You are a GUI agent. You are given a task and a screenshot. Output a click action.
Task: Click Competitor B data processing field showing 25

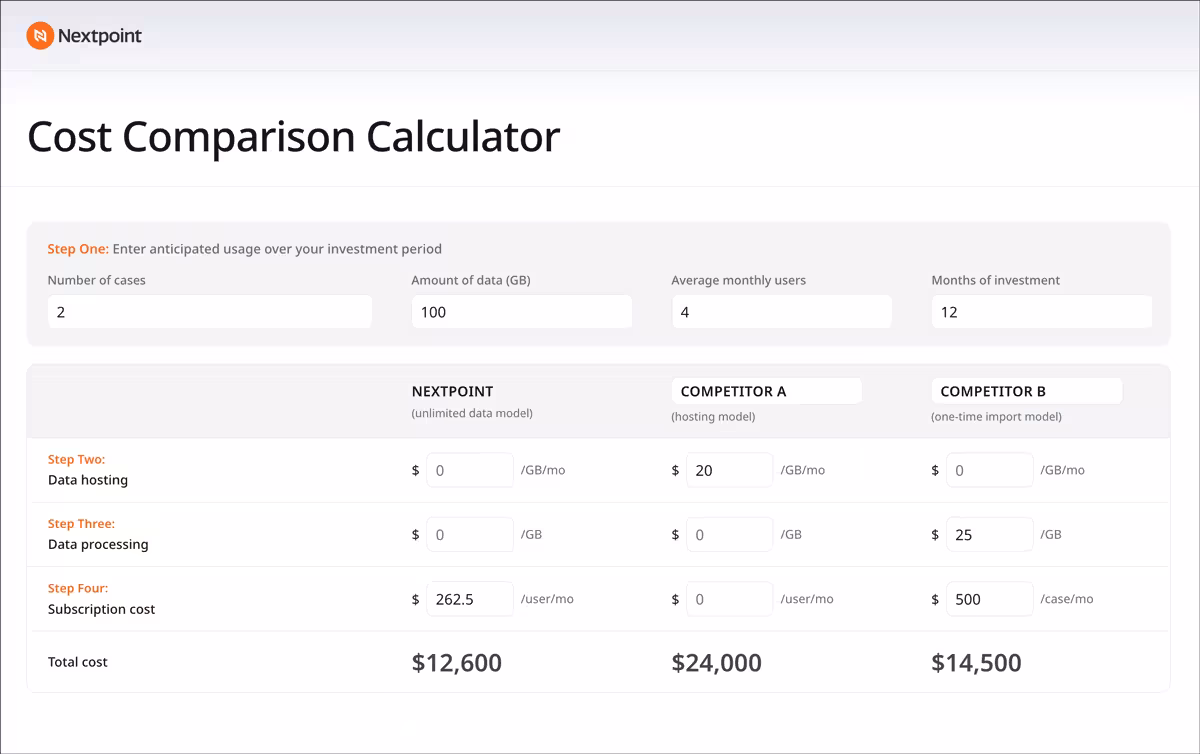click(x=990, y=535)
